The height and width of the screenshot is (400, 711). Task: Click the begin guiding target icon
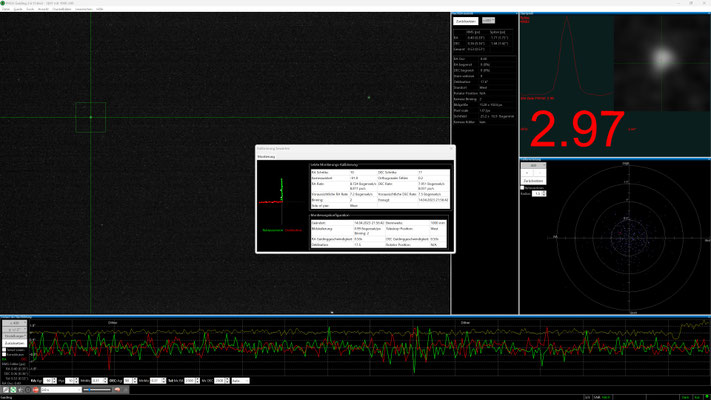[29, 390]
